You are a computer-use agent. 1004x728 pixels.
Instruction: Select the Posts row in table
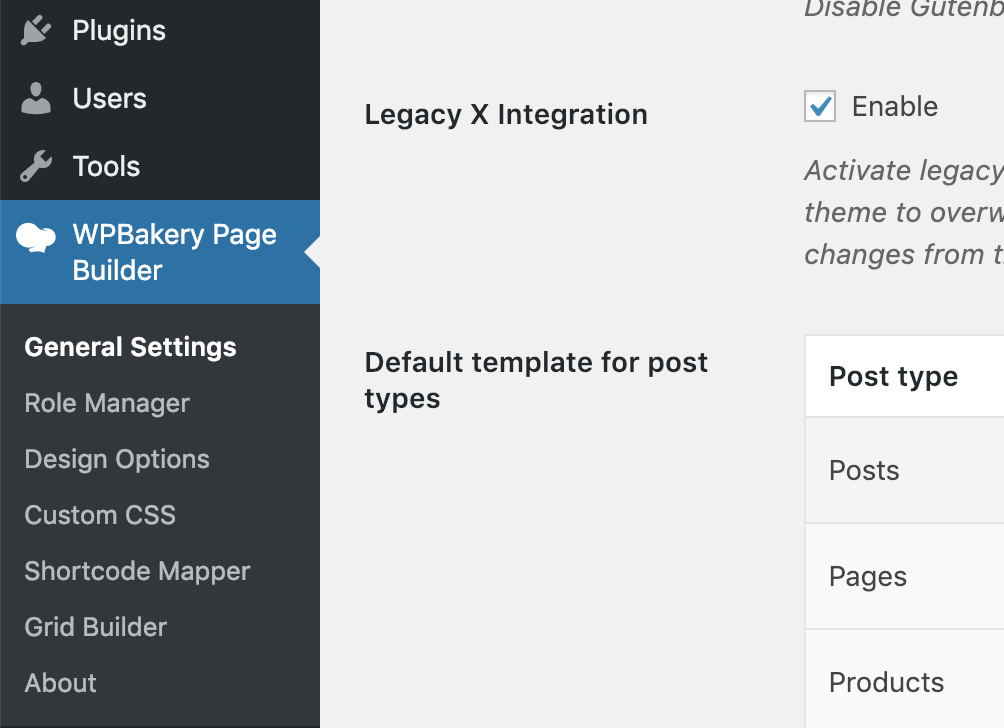pyautogui.click(x=905, y=471)
